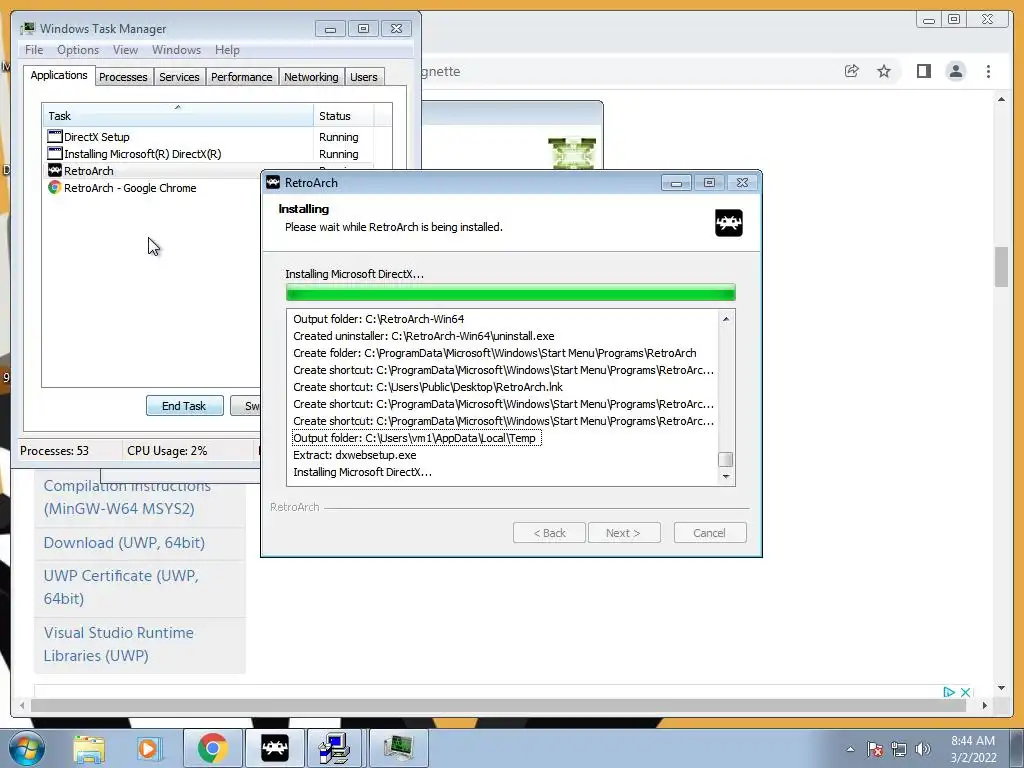Click the network tray icon

click(899, 749)
